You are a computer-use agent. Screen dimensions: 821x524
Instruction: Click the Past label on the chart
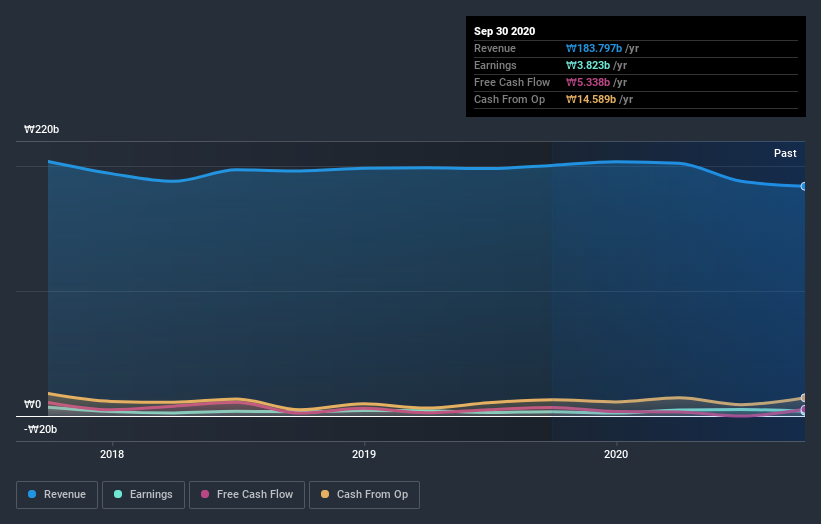point(785,153)
